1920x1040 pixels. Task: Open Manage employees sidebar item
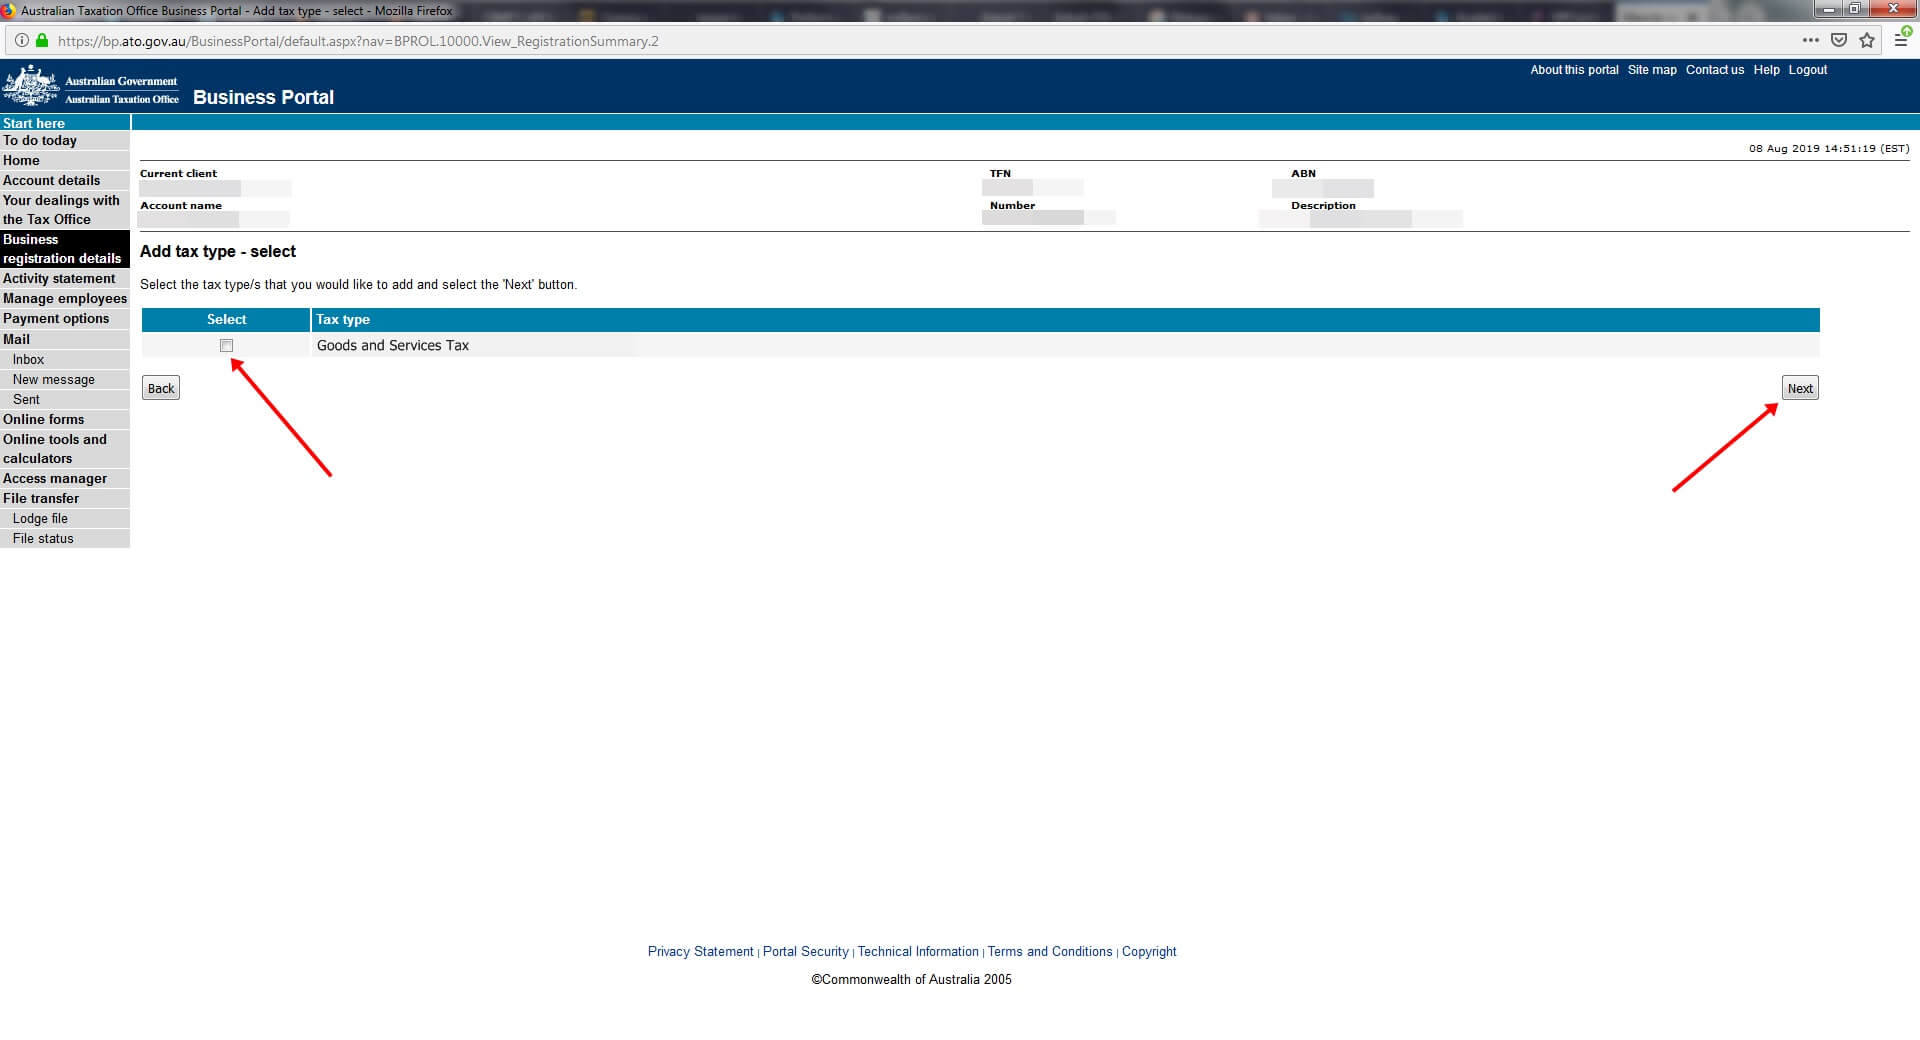click(65, 299)
